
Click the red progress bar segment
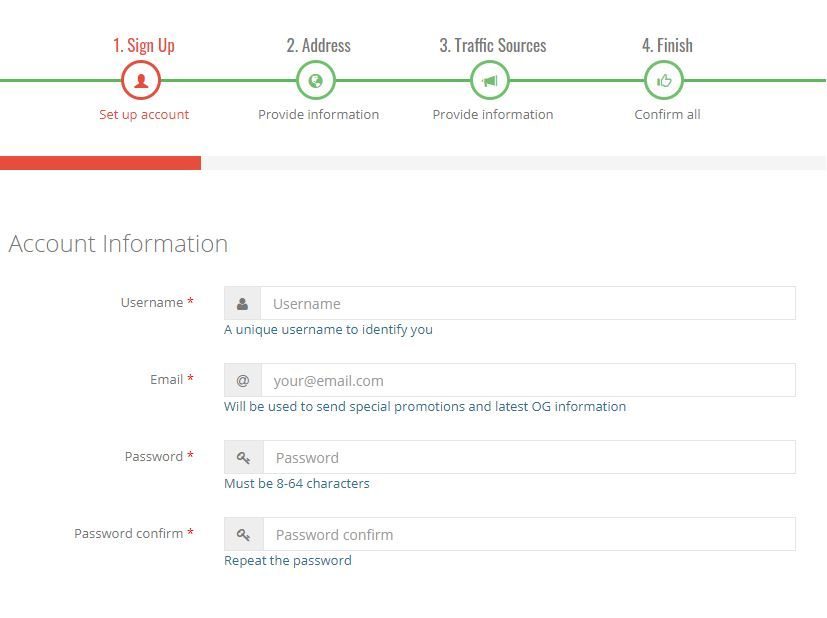100,163
